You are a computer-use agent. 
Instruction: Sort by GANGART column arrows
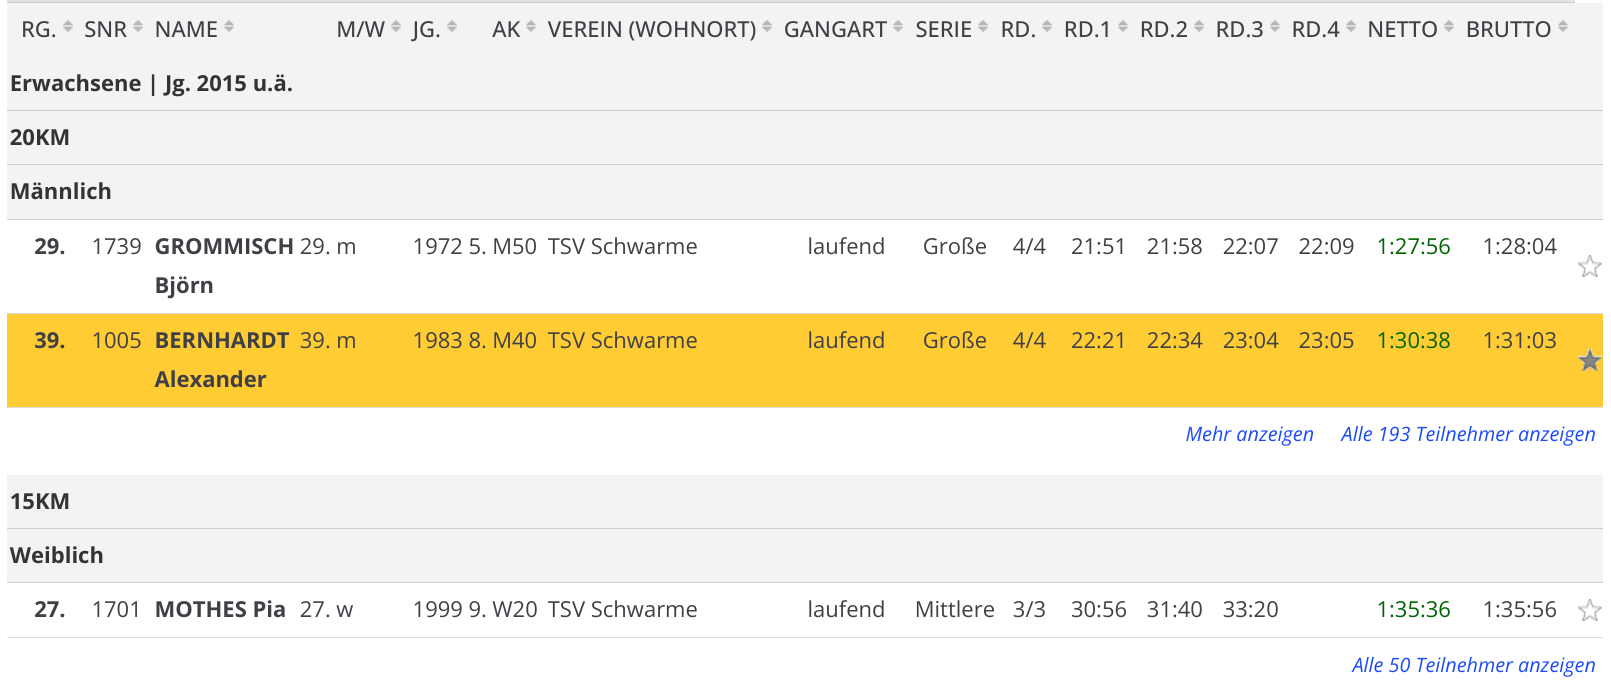pos(898,28)
